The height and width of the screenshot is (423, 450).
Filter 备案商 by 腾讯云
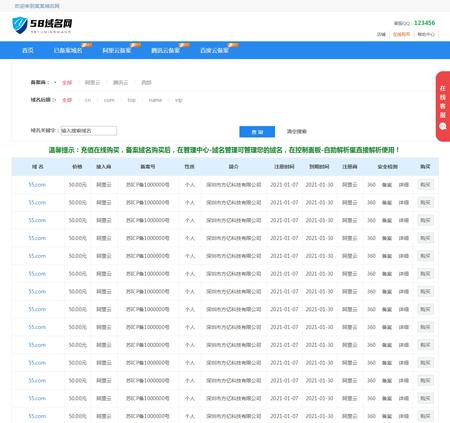pyautogui.click(x=120, y=82)
